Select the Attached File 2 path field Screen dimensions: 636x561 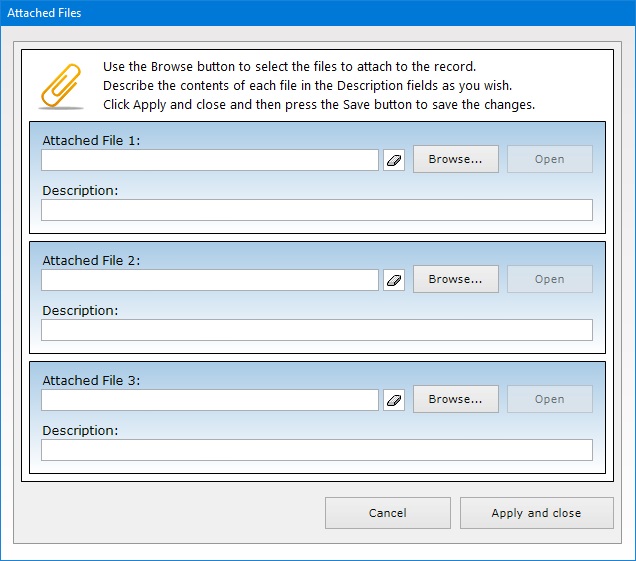point(210,280)
